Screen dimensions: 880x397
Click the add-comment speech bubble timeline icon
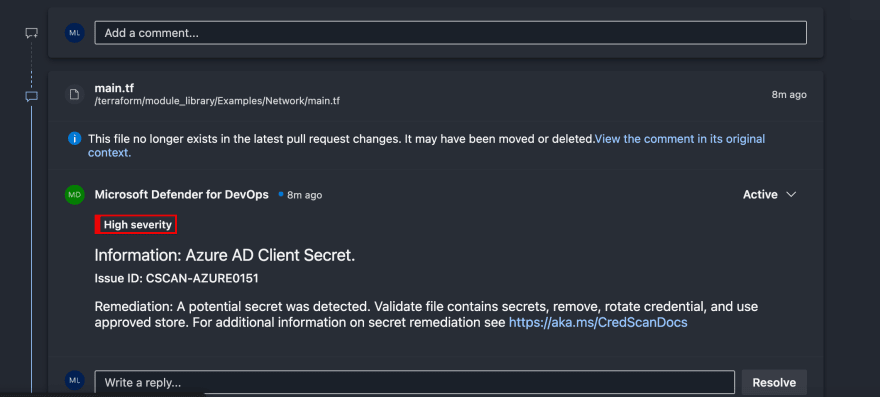pos(31,33)
